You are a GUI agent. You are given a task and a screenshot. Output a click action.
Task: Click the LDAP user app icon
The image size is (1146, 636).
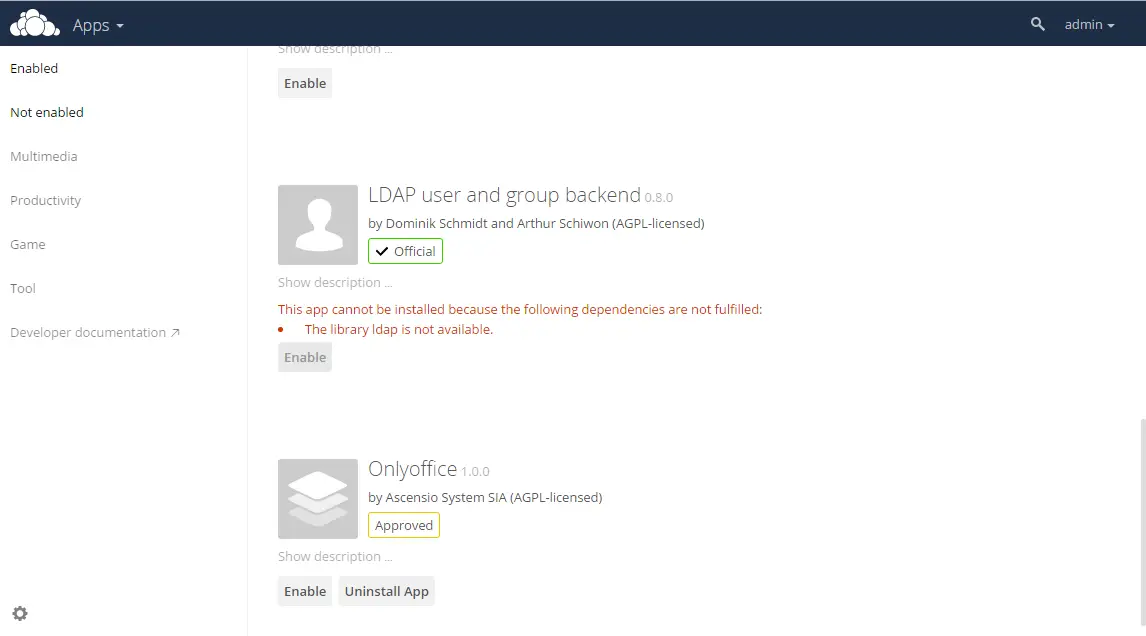(x=318, y=224)
